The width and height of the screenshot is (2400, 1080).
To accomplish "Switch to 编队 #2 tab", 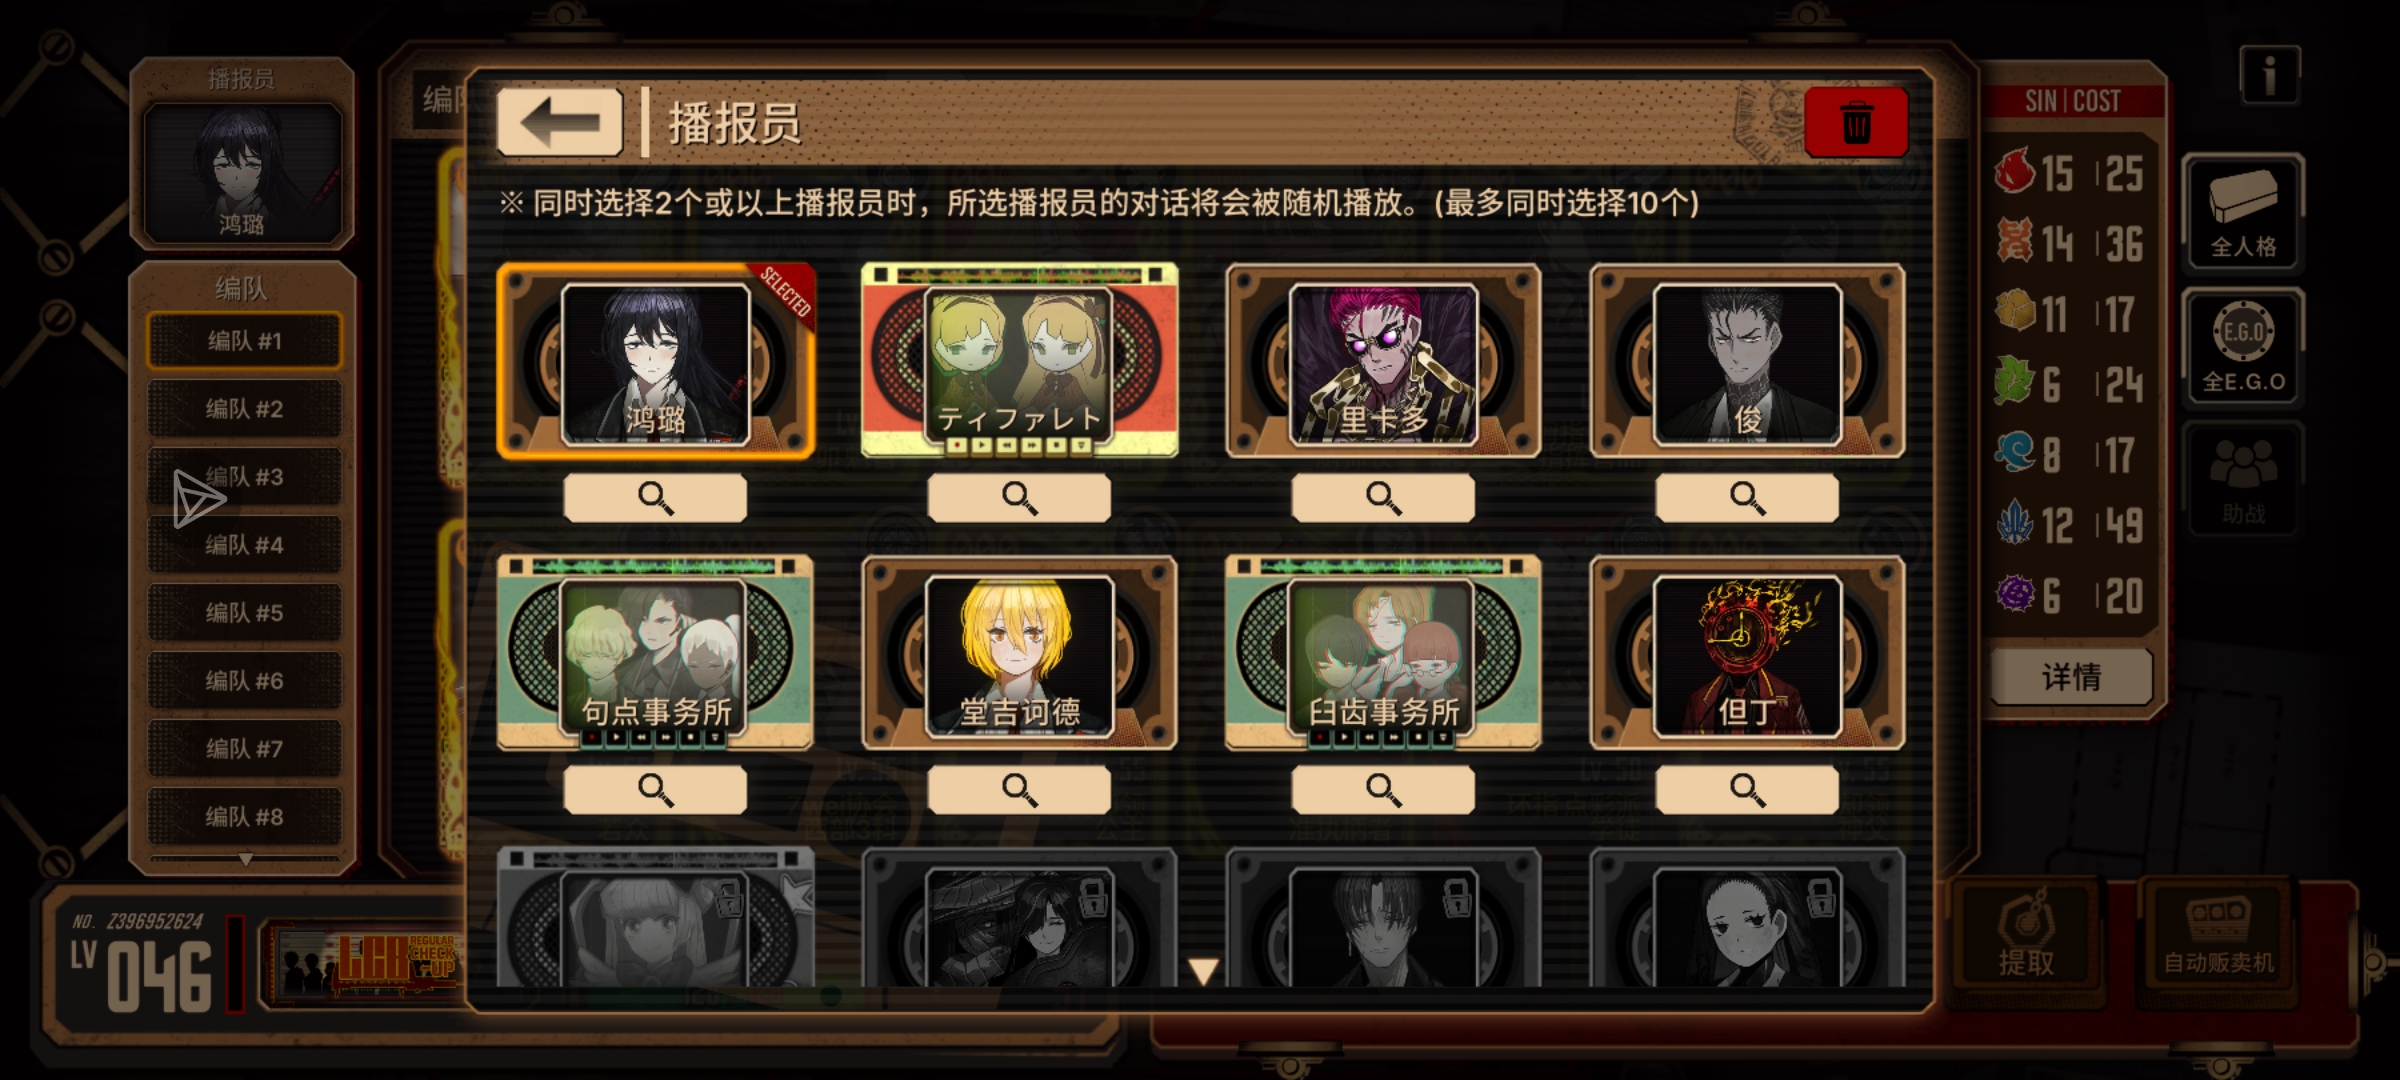I will pos(245,409).
